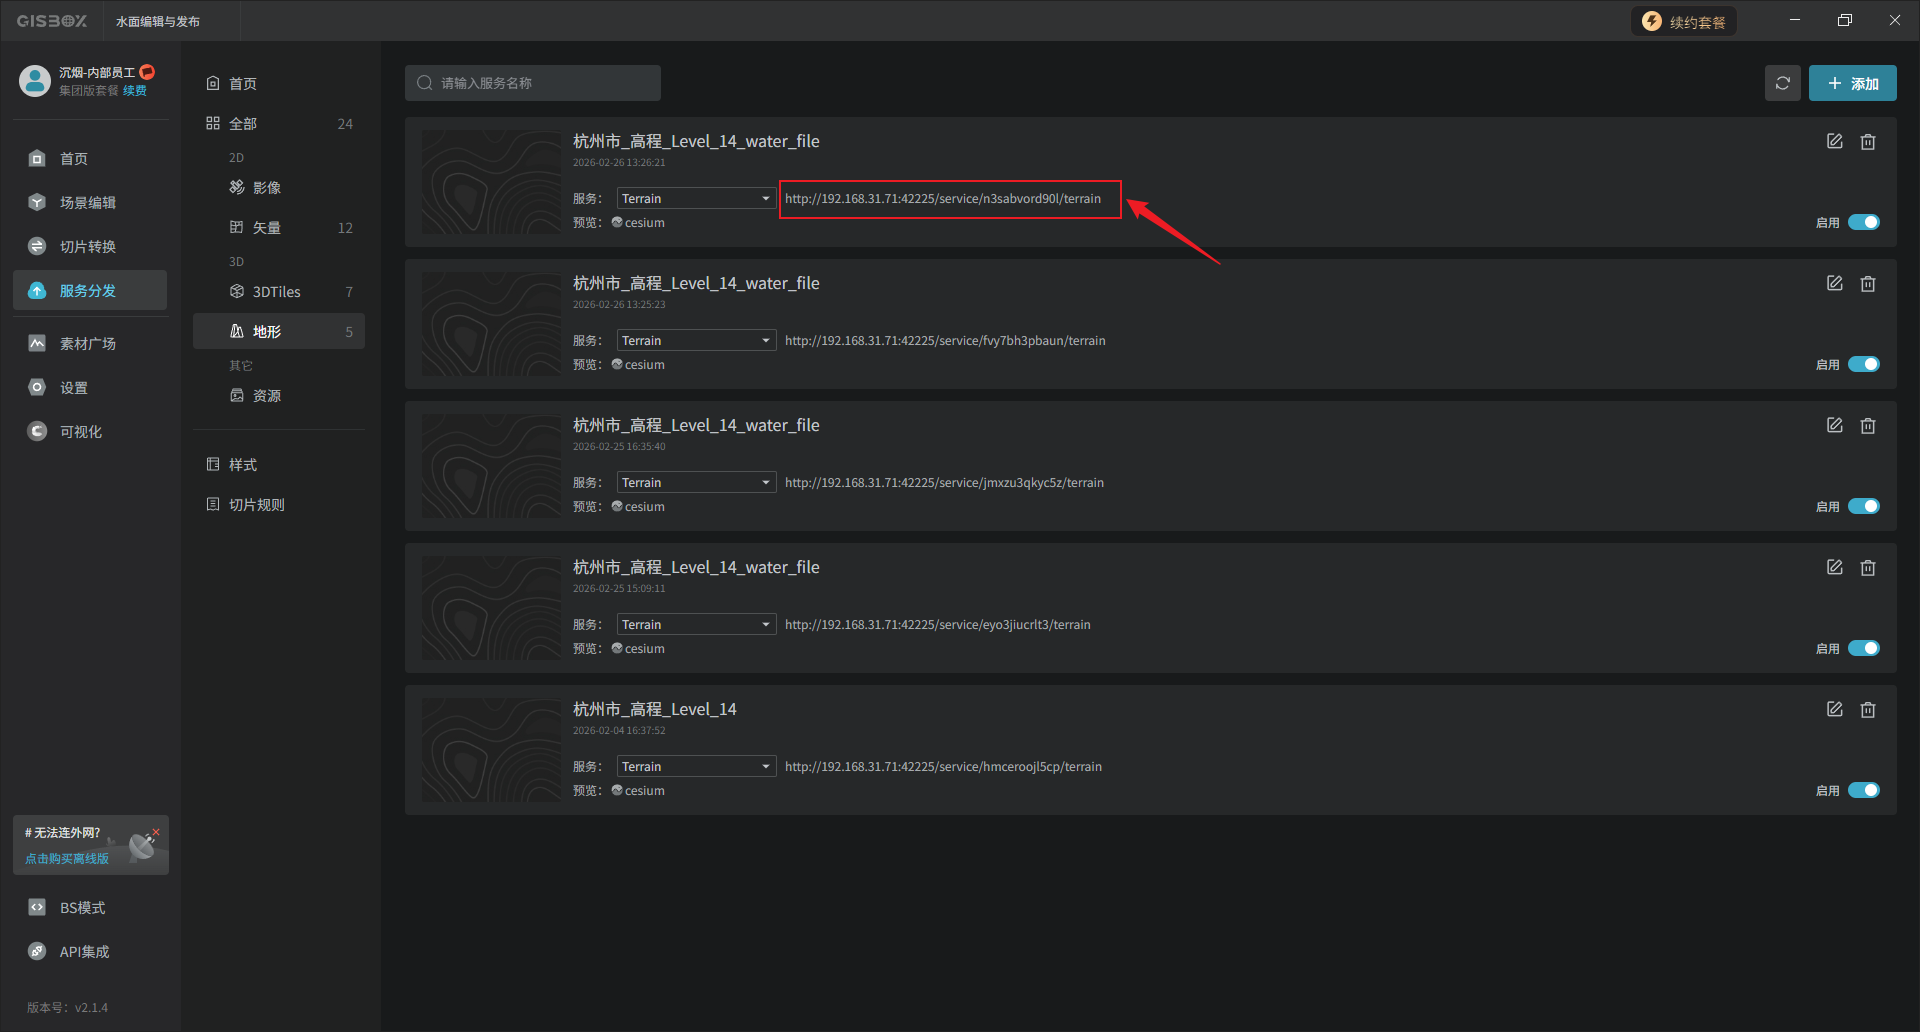
Task: Click the edit icon for the third terrain service
Action: coord(1834,426)
